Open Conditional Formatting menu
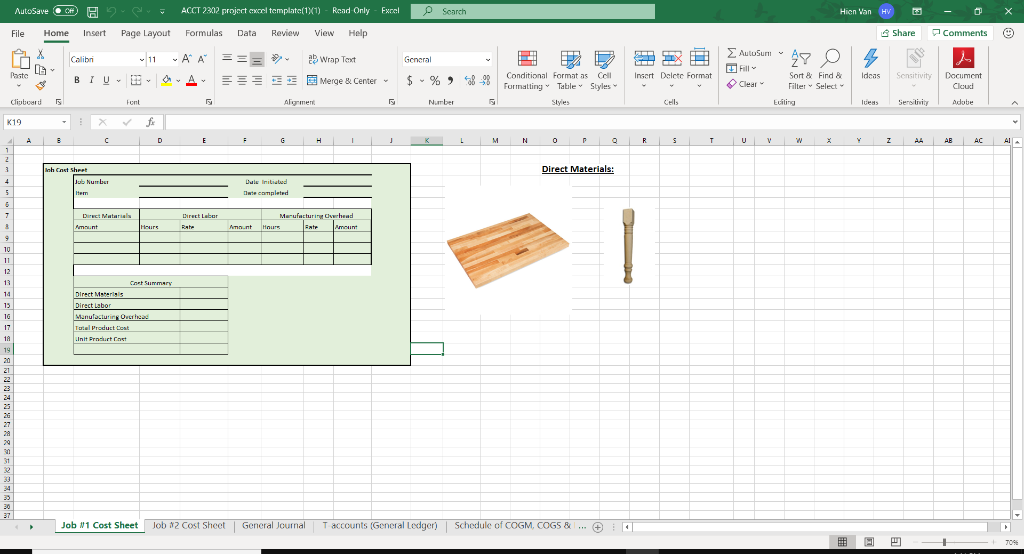This screenshot has width=1024, height=554. [526, 70]
